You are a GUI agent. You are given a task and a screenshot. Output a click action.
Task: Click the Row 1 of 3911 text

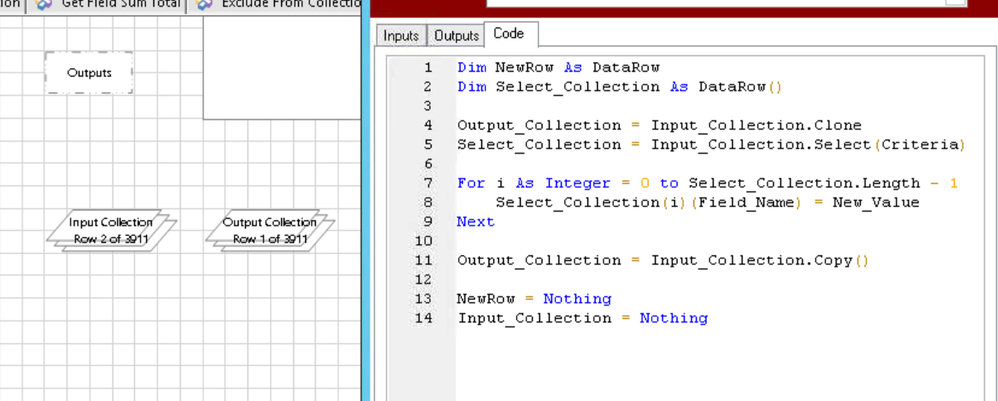point(270,239)
